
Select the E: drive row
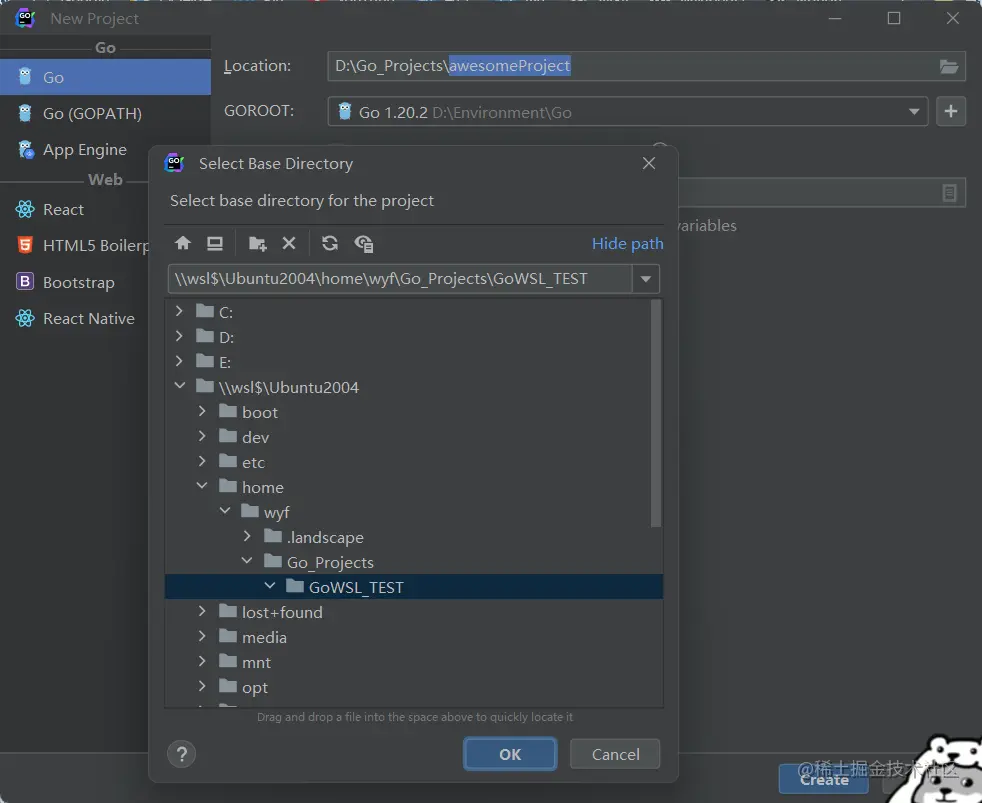click(x=413, y=362)
